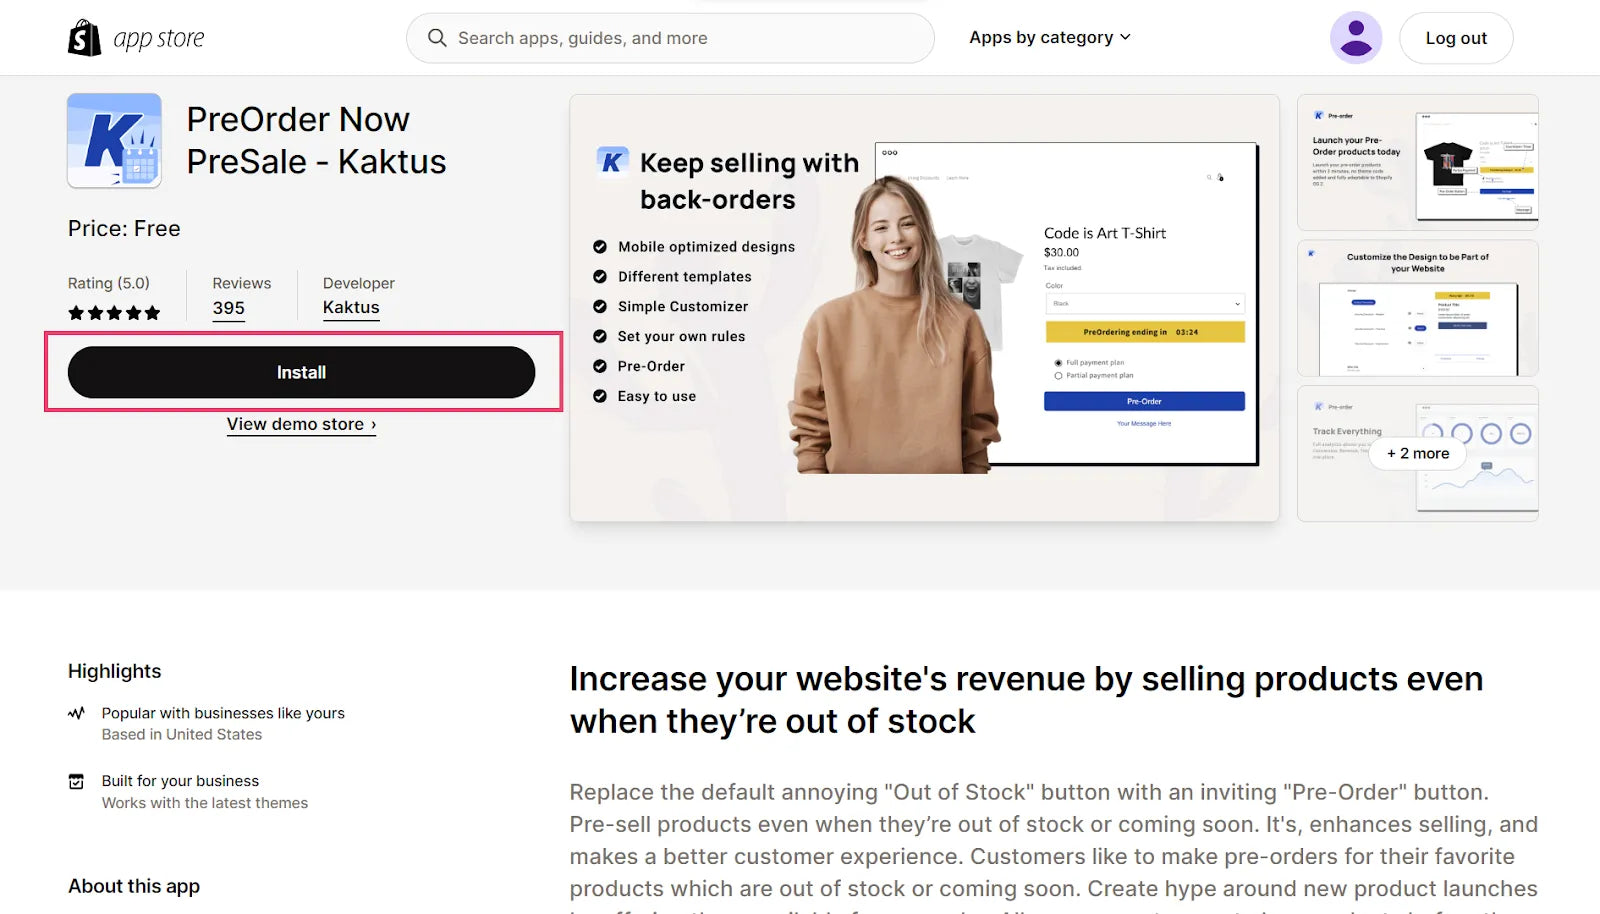Click the Highlights heading
1600x914 pixels.
point(114,671)
